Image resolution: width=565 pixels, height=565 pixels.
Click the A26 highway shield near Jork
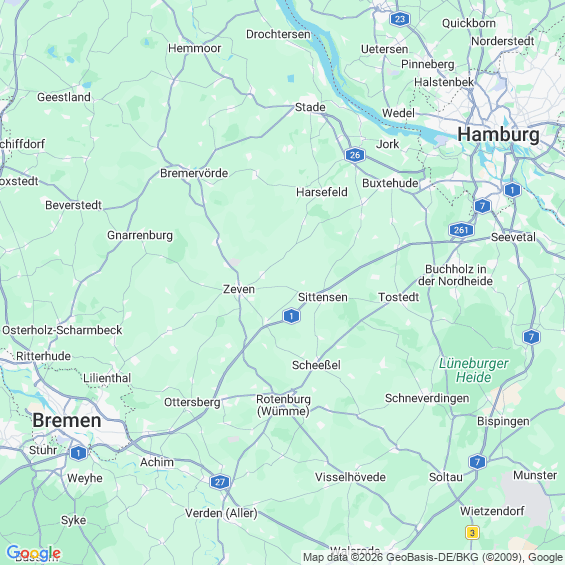click(355, 155)
